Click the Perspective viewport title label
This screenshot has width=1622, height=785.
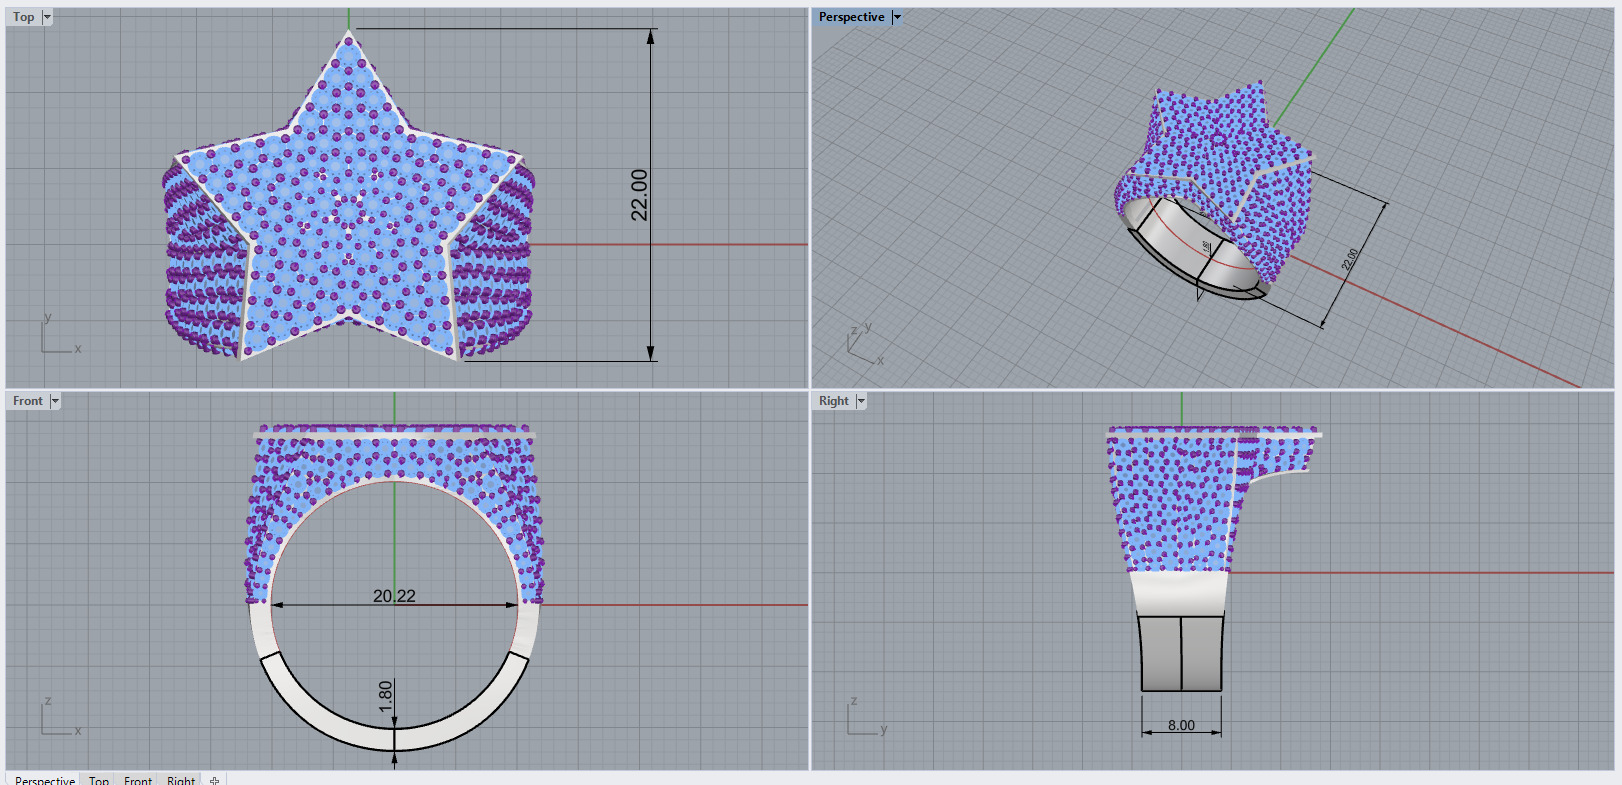coord(852,17)
